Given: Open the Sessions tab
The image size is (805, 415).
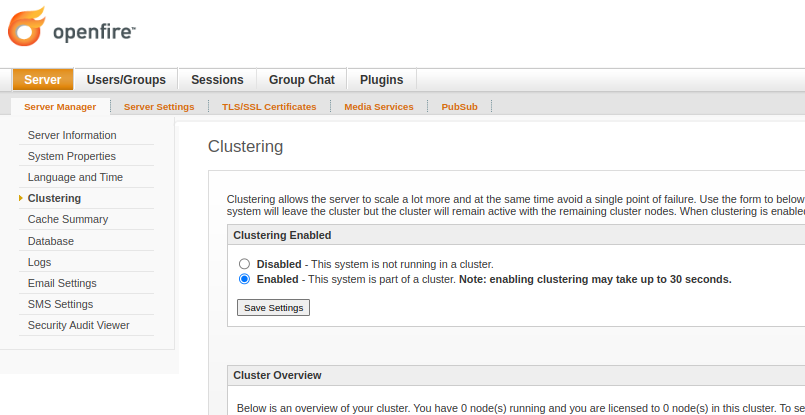Looking at the screenshot, I should click(x=217, y=80).
